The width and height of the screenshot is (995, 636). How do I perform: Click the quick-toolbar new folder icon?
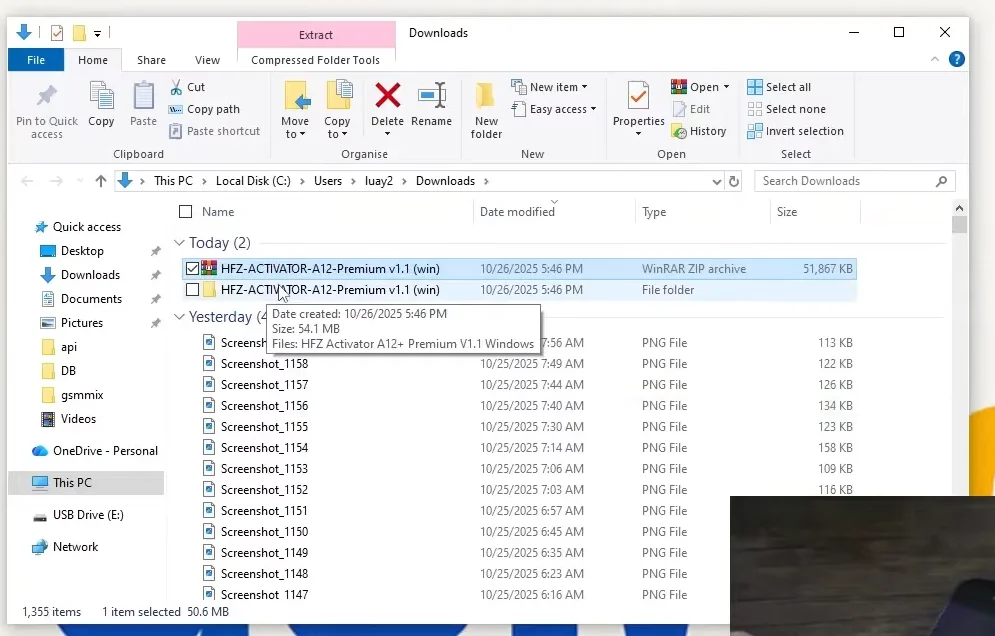(x=79, y=33)
